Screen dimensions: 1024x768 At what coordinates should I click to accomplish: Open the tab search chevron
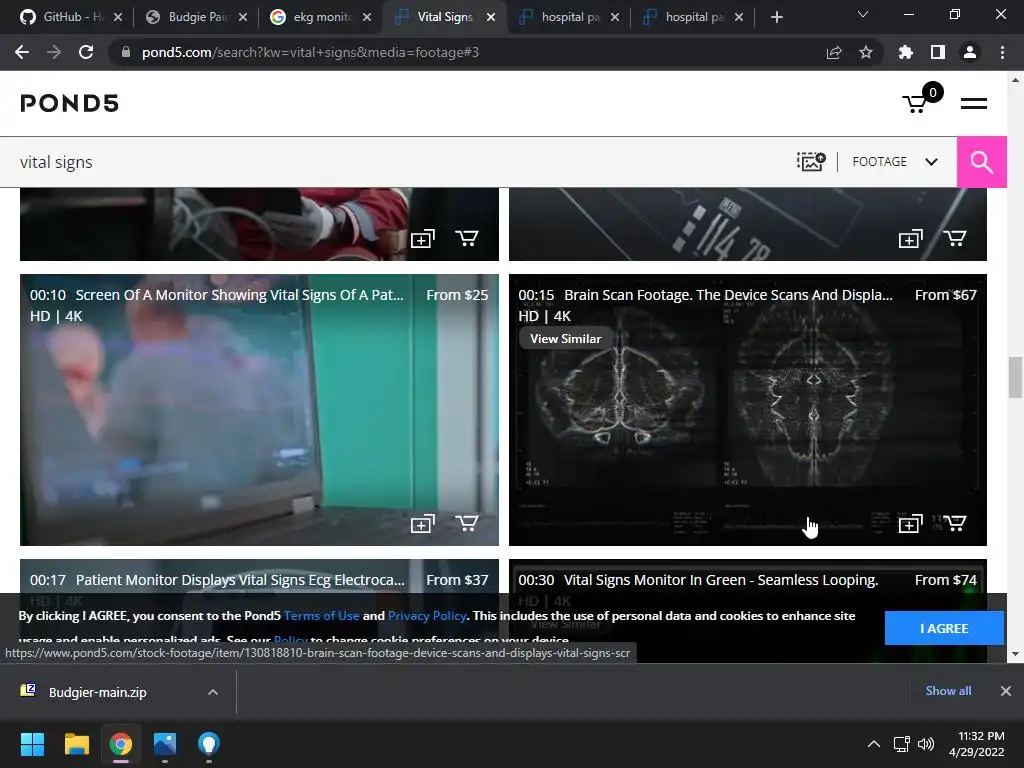pyautogui.click(x=863, y=14)
